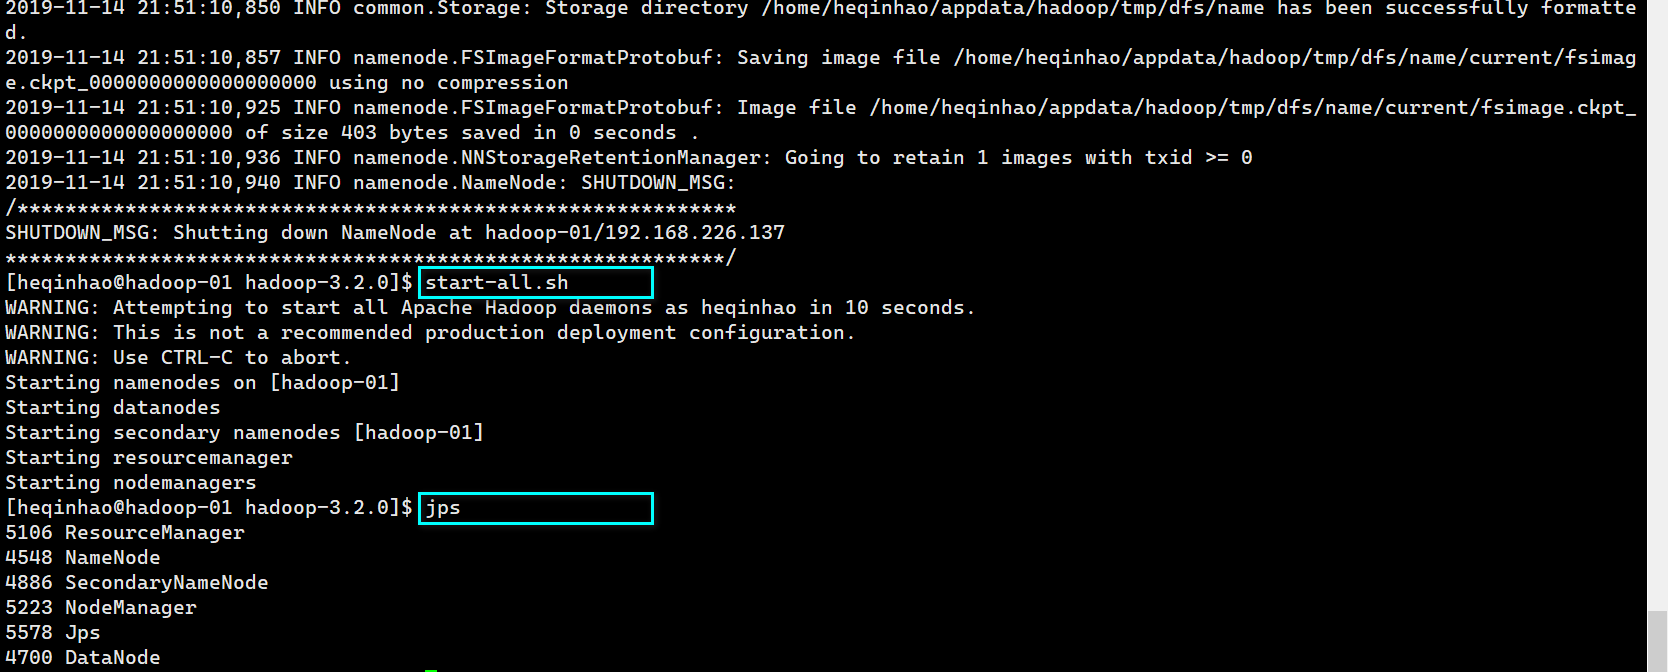Click the warning about starting daemons in 10 seconds
The height and width of the screenshot is (672, 1668).
[491, 308]
